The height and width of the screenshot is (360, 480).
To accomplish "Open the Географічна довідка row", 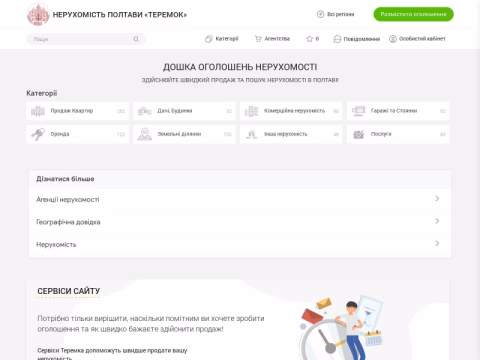I will tap(240, 222).
